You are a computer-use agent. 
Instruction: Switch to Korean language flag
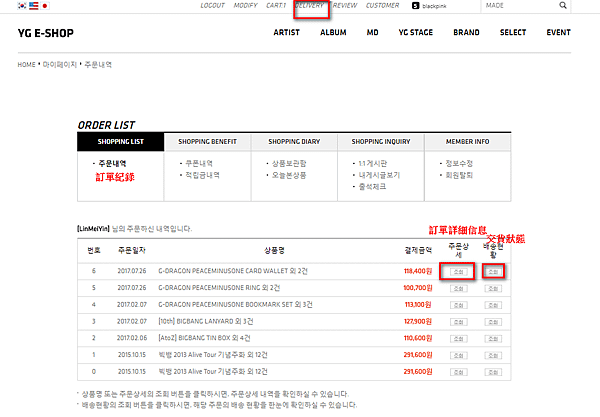[22, 6]
